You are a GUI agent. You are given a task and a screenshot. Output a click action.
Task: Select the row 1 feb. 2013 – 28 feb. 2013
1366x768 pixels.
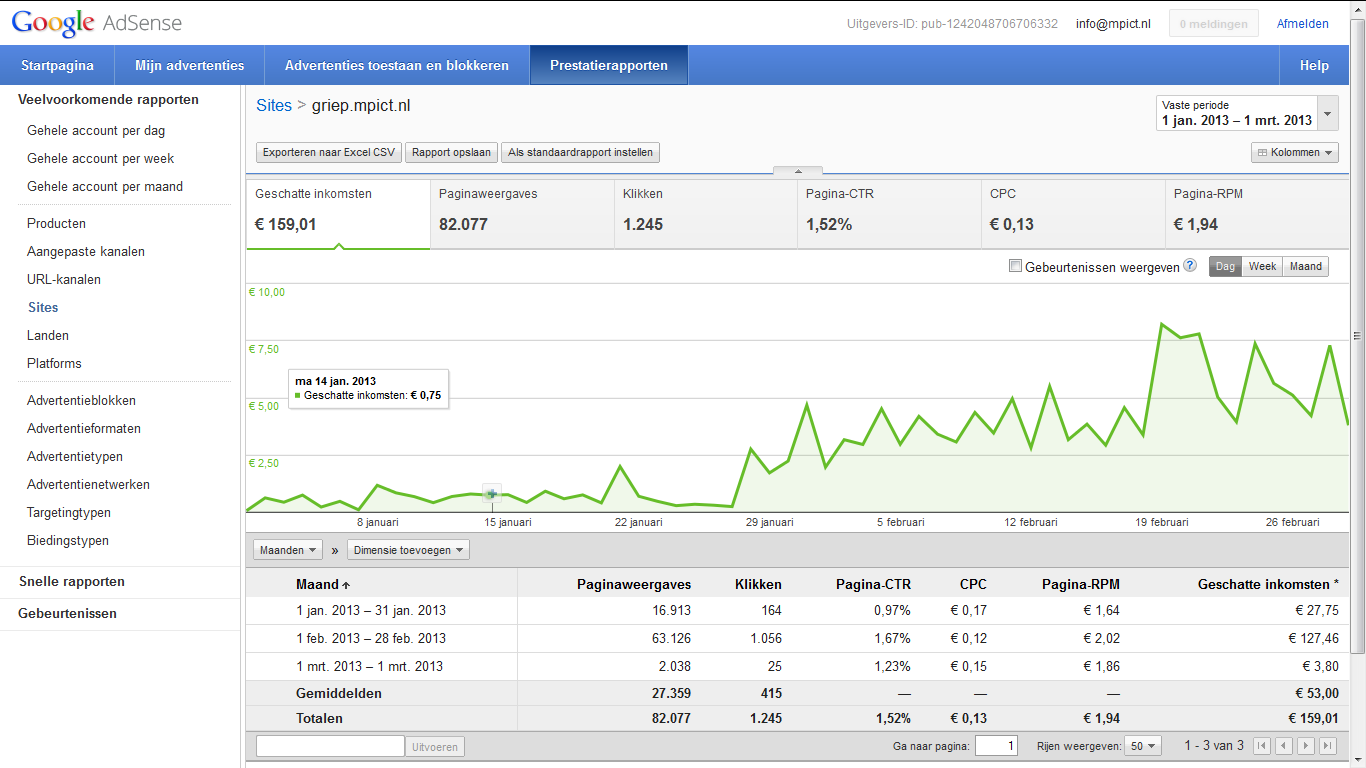(x=798, y=638)
